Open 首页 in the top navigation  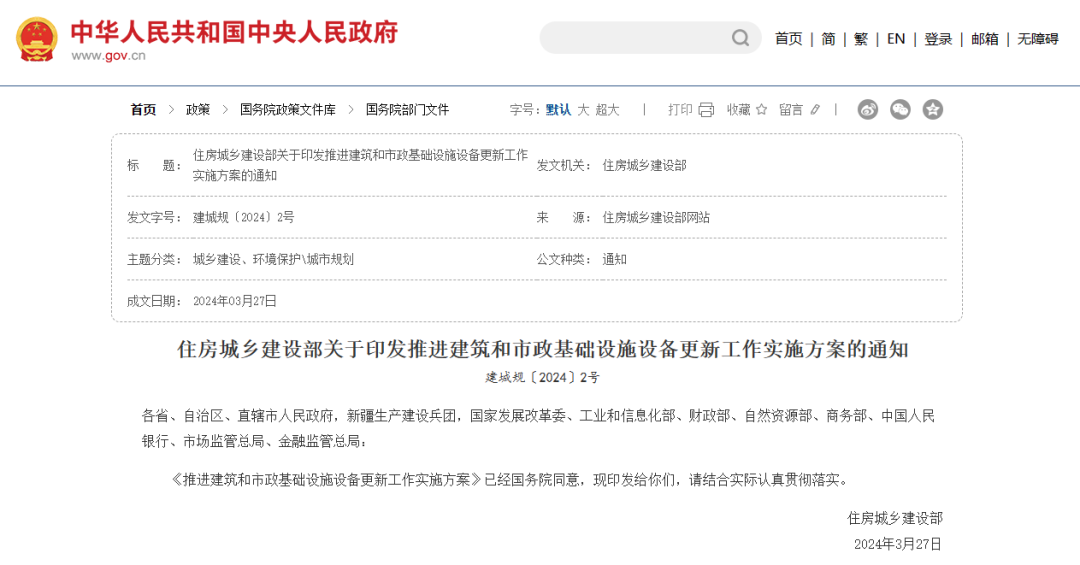[789, 39]
